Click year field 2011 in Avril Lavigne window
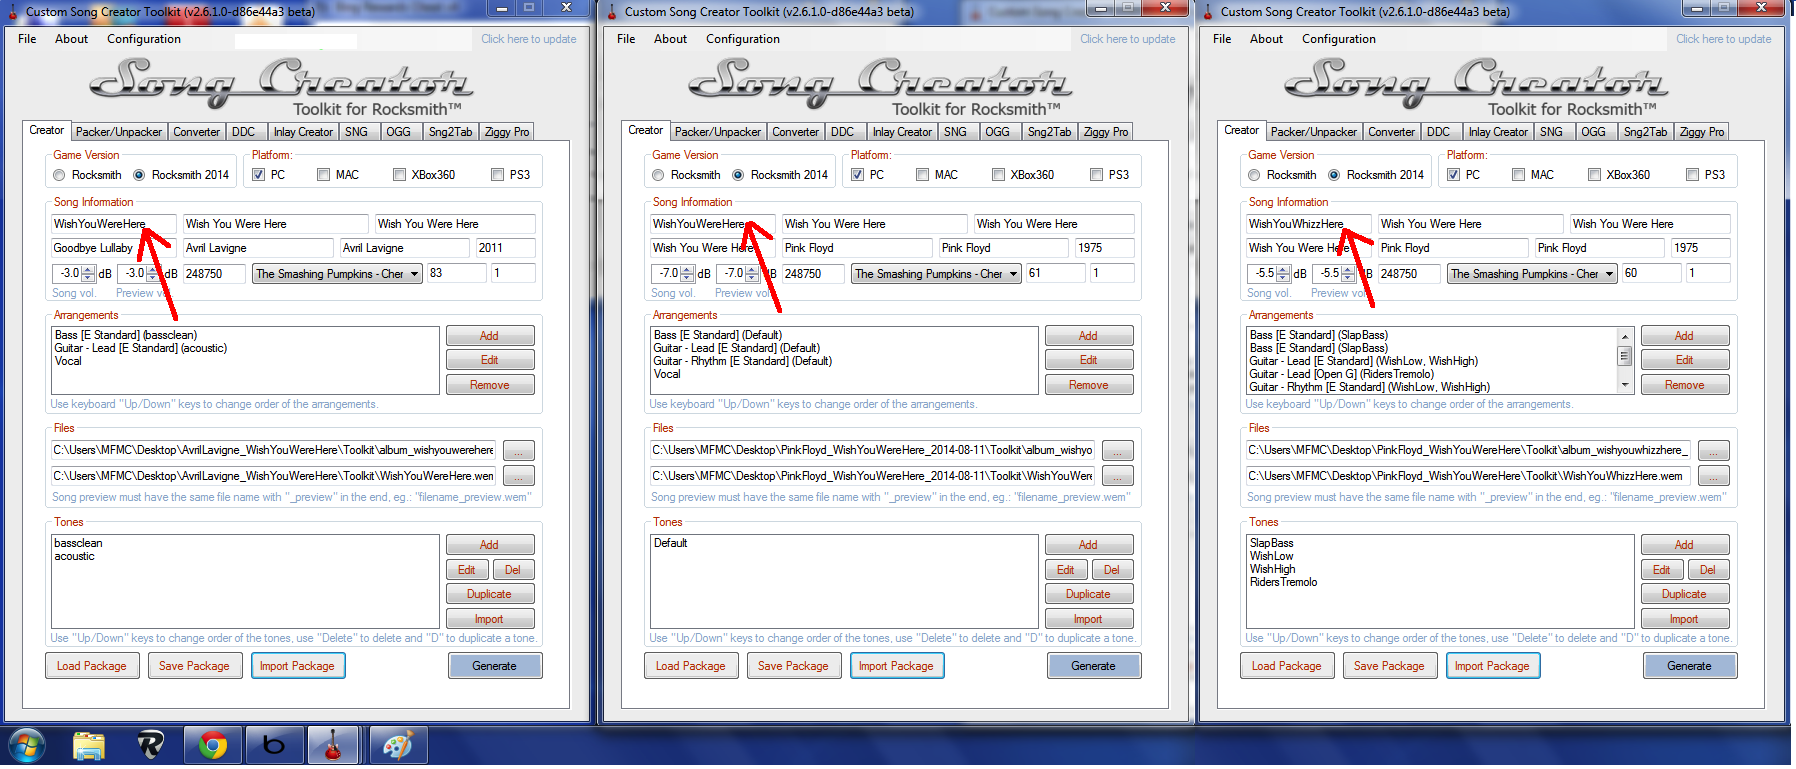1796x769 pixels. pos(505,248)
